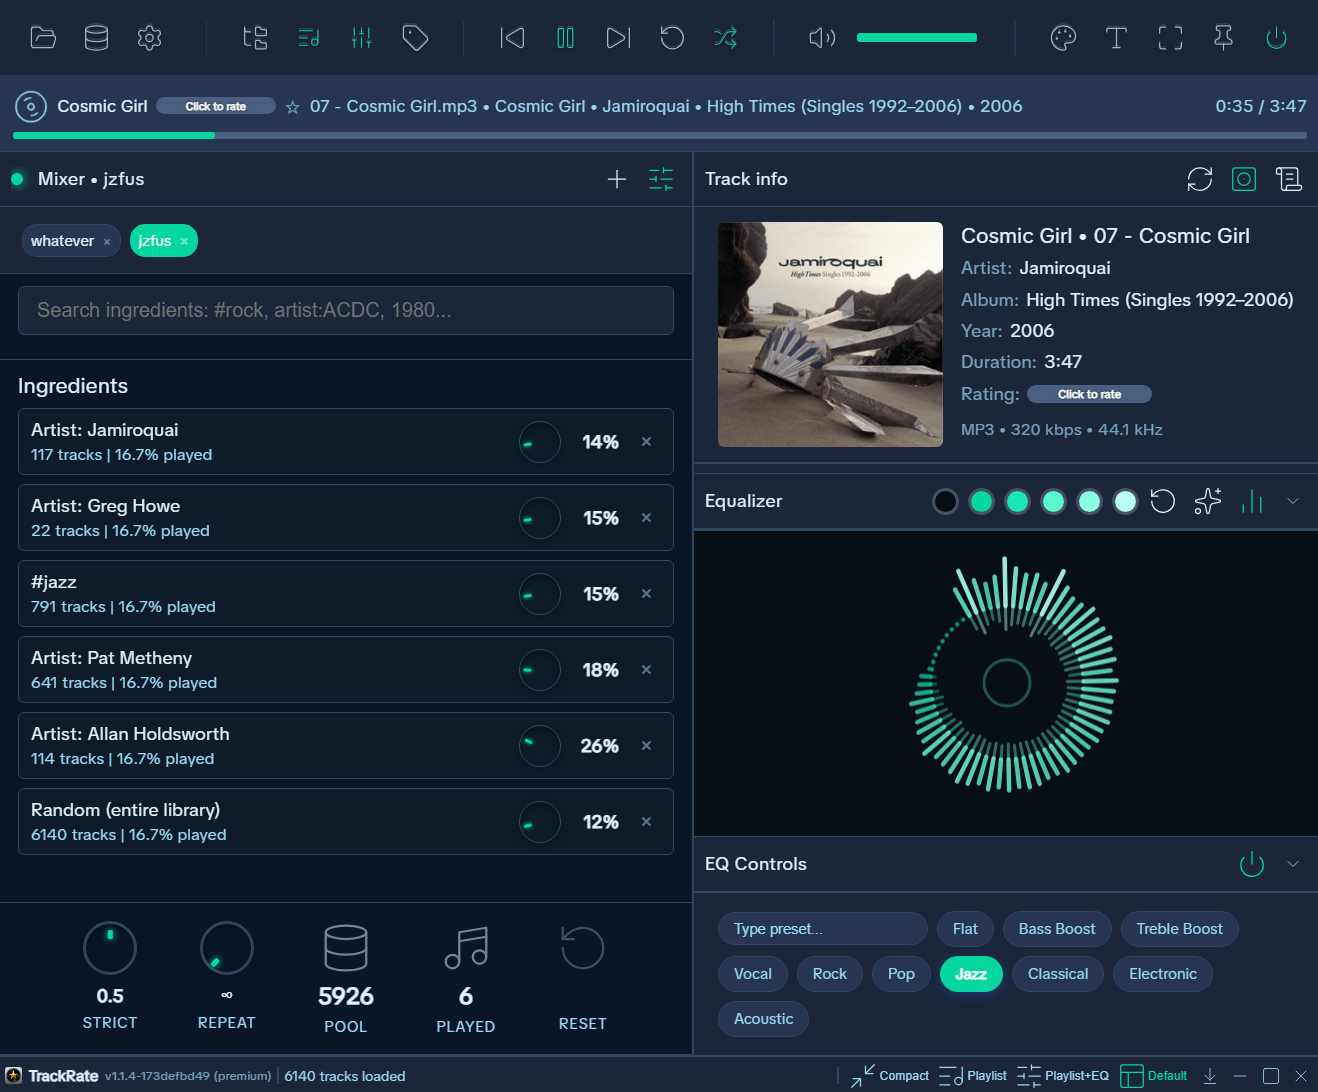This screenshot has width=1318, height=1092.
Task: Enter fullscreen mode via the bracket icon
Action: click(1170, 37)
